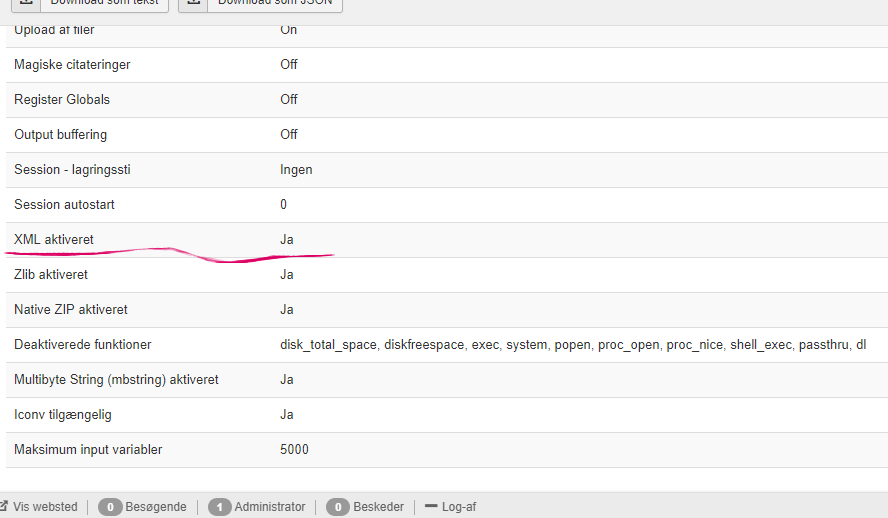Click the 'Output buffering' Off value
Image resolution: width=888 pixels, height=518 pixels.
(x=289, y=135)
